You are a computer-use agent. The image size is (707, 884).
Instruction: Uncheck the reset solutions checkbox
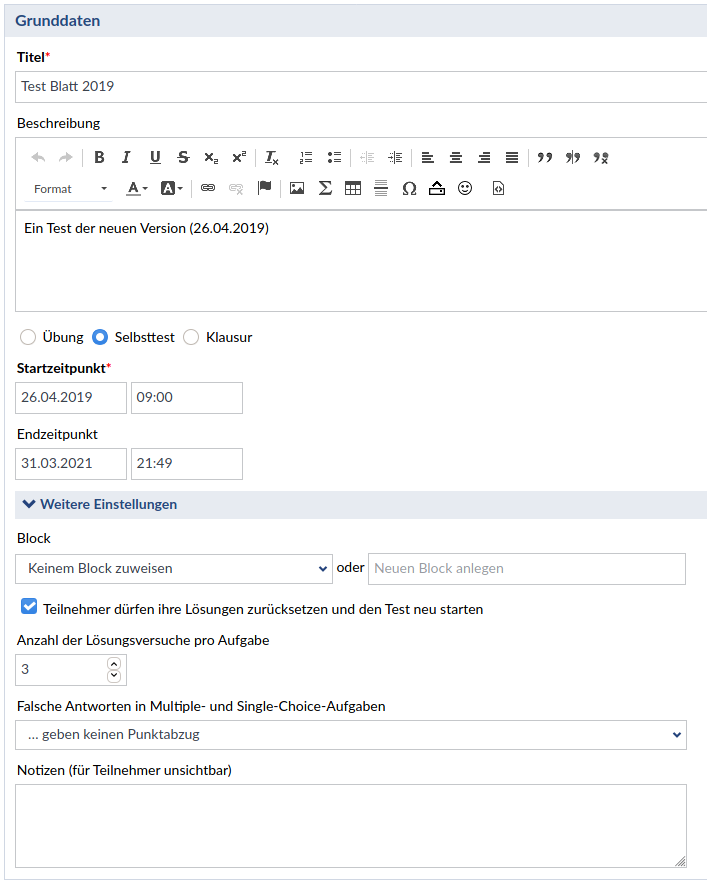click(x=29, y=607)
